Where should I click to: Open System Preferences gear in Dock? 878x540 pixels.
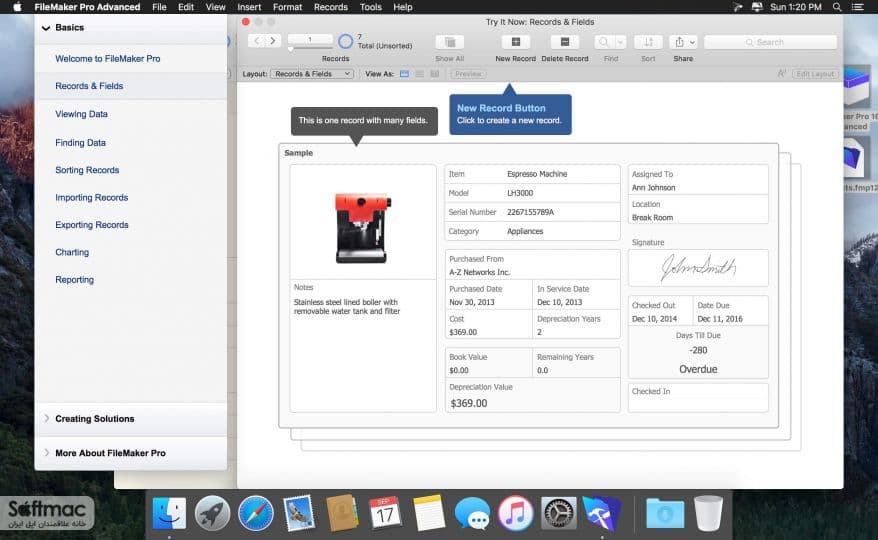point(559,513)
